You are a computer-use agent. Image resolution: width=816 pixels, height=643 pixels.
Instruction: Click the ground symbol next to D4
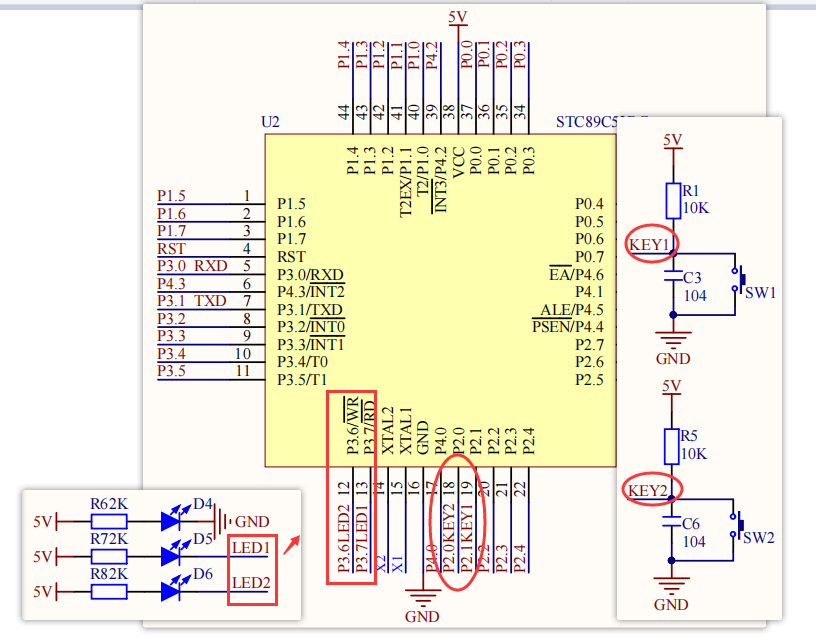coord(222,521)
